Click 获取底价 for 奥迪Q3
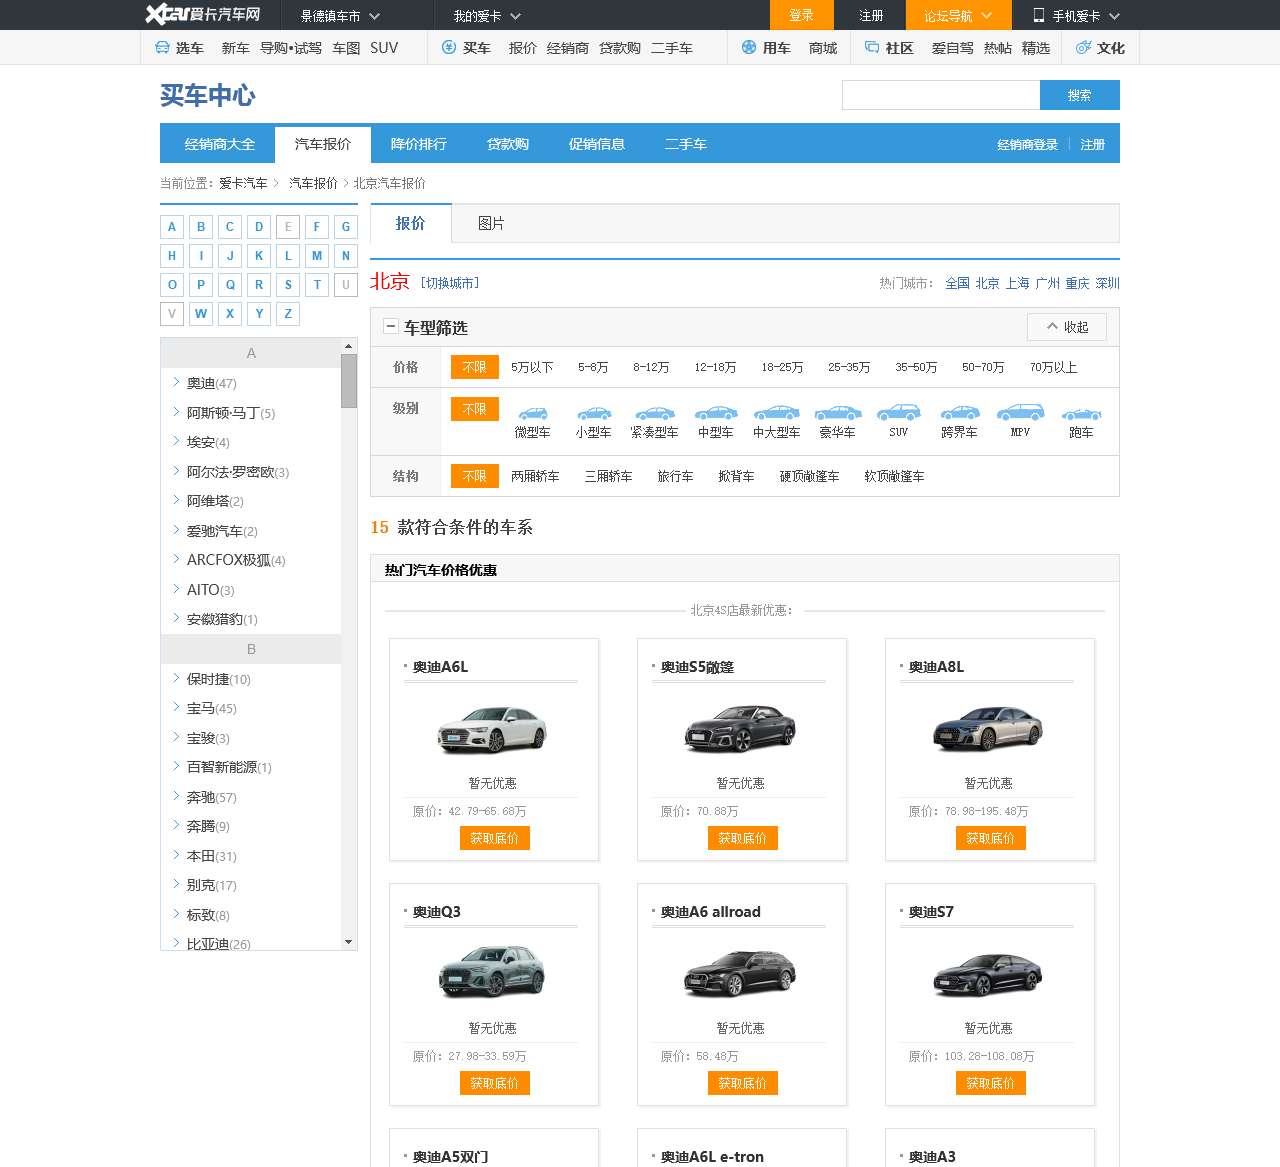The width and height of the screenshot is (1280, 1167). click(494, 1083)
